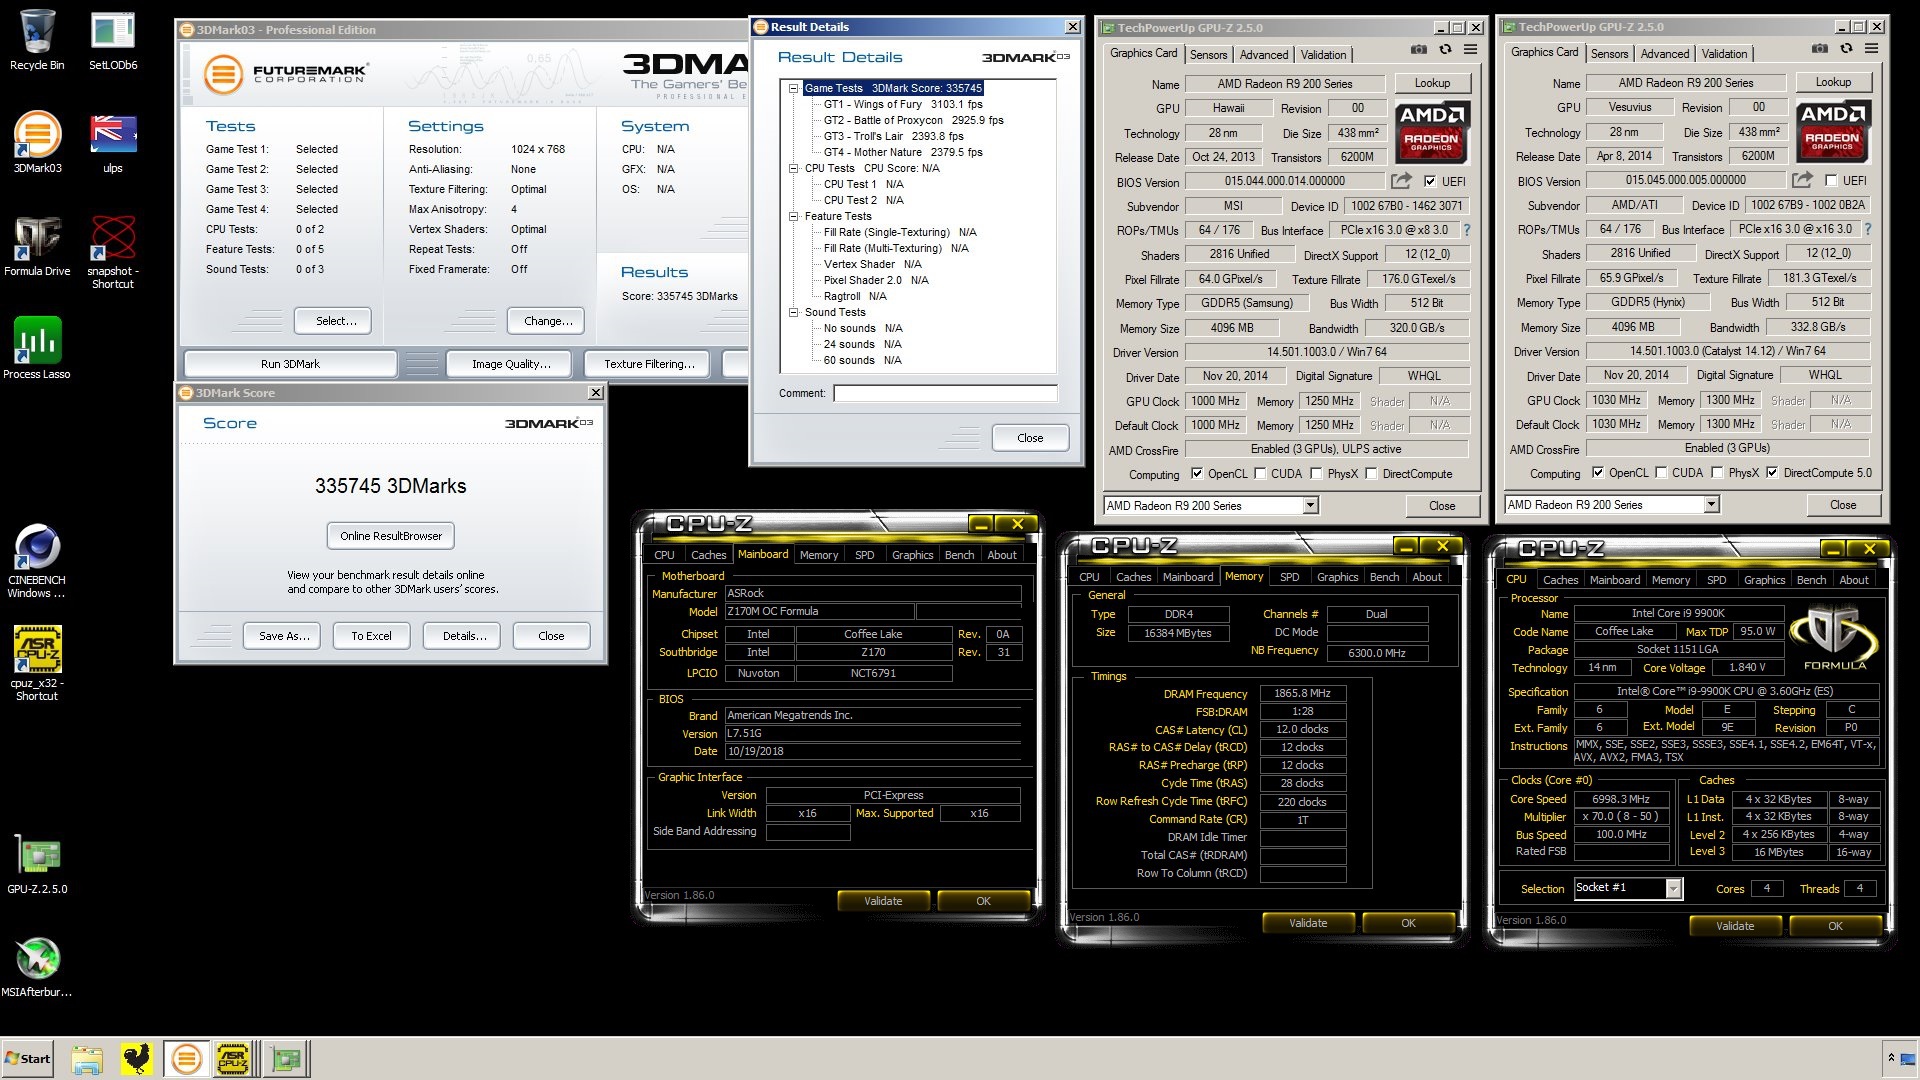Open the Socket #1 selection dropdown in CPU-Z
The width and height of the screenshot is (1920, 1080).
coord(1673,888)
